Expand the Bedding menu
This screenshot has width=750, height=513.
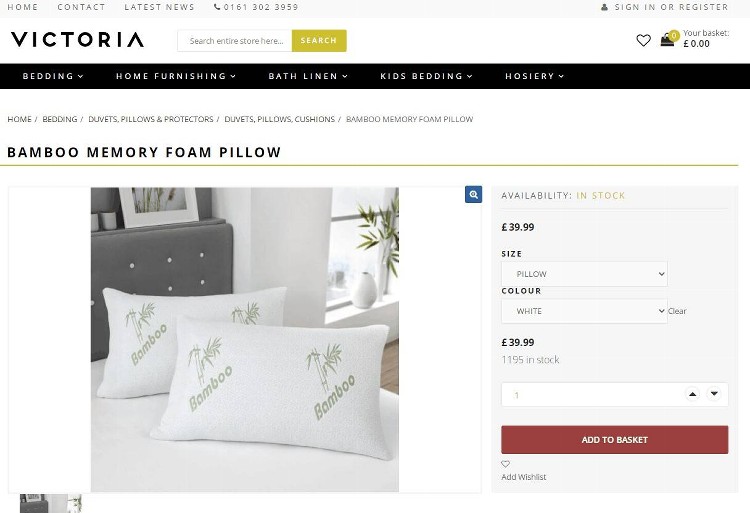[x=53, y=76]
